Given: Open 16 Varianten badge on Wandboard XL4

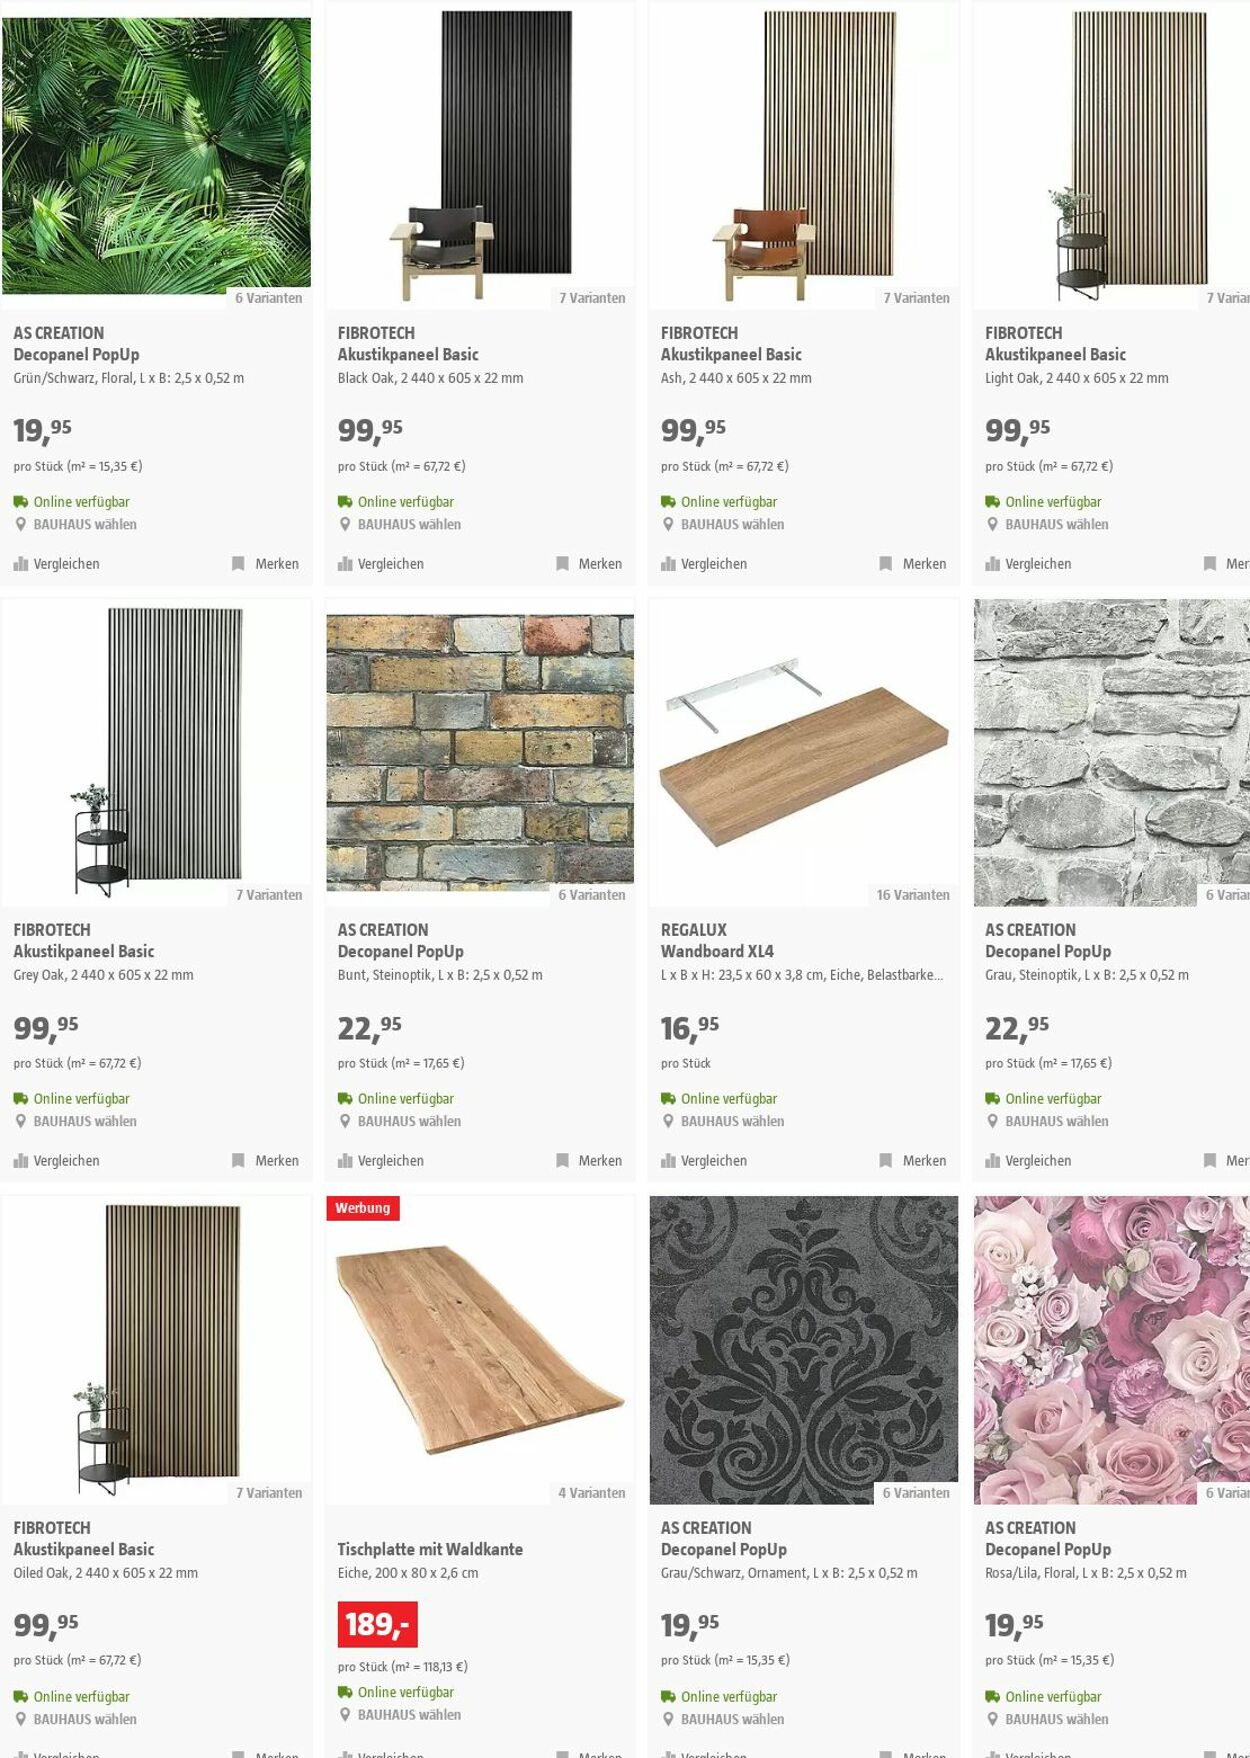Looking at the screenshot, I should [913, 895].
